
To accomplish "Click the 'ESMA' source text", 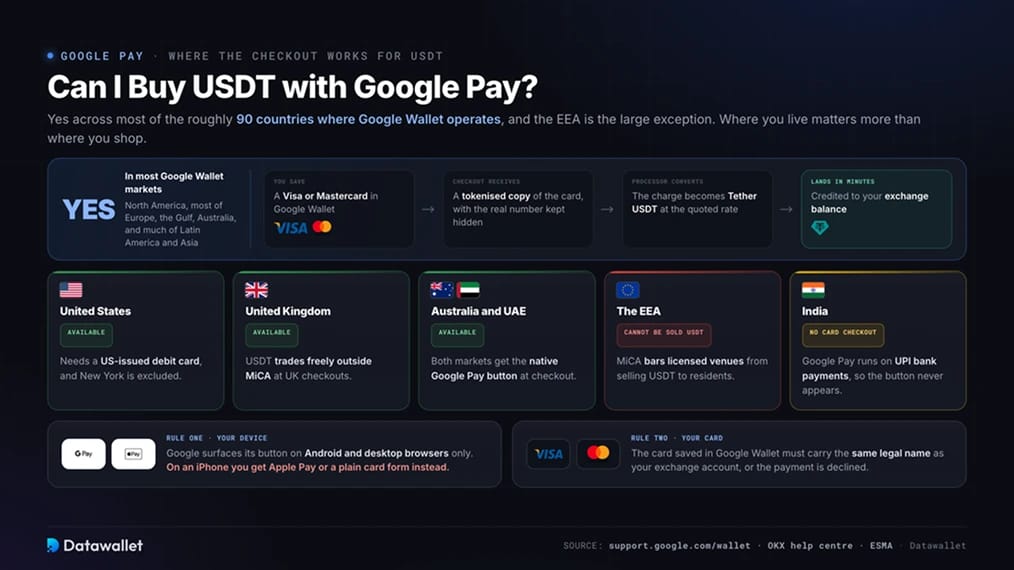I will (x=881, y=546).
